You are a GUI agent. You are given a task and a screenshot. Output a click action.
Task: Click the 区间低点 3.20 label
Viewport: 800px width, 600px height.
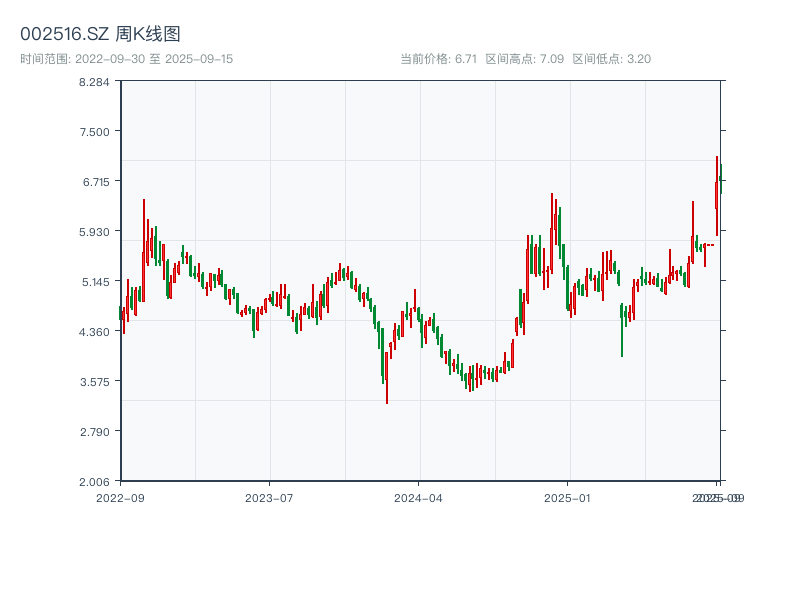[x=611, y=59]
